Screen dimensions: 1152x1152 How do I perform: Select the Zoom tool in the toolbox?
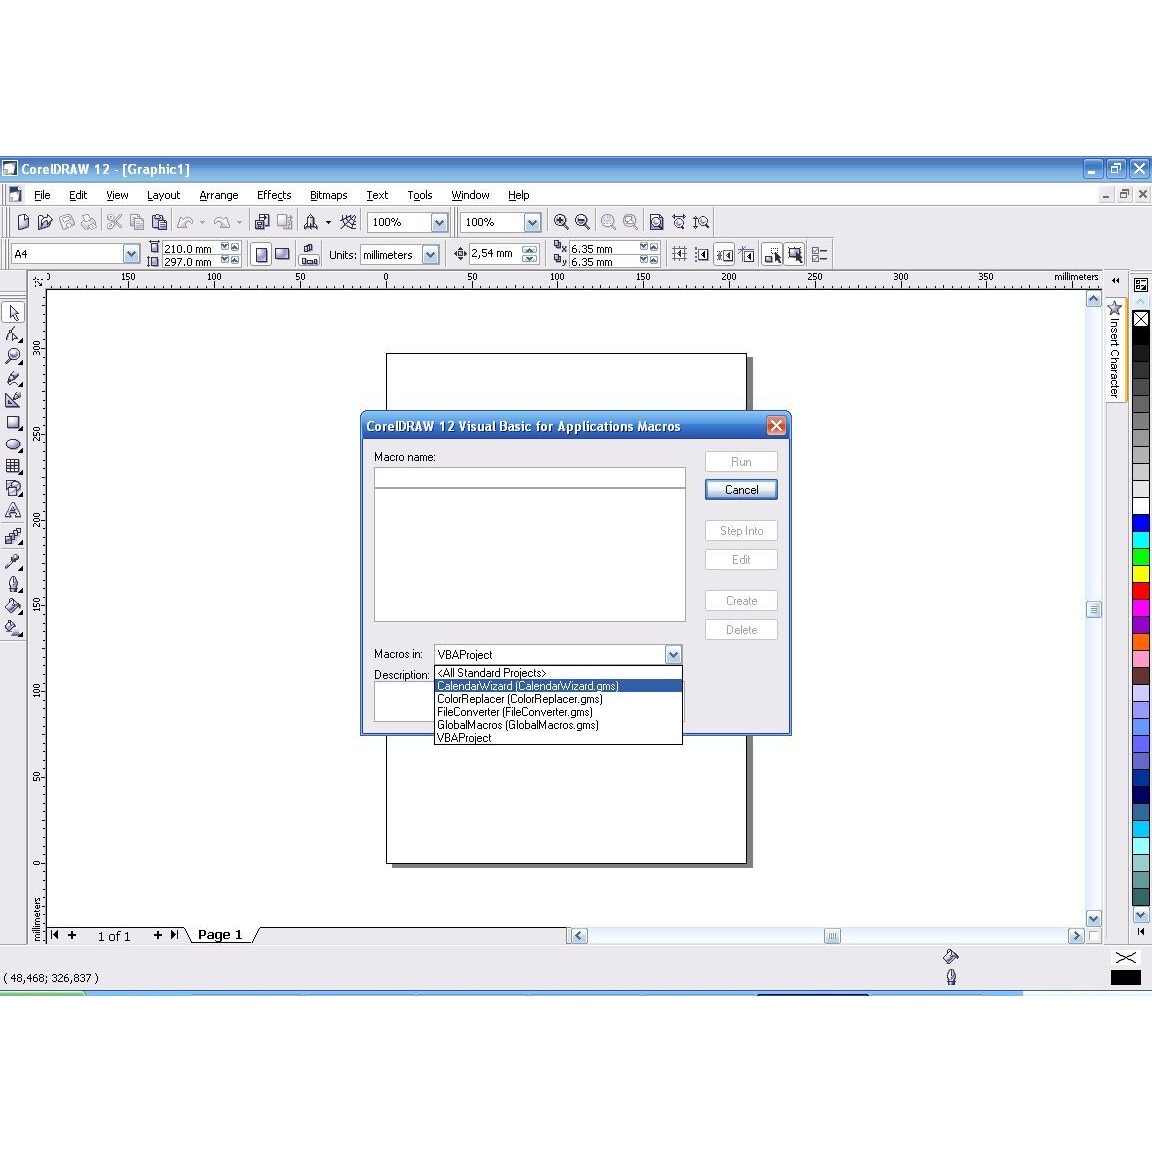click(14, 356)
